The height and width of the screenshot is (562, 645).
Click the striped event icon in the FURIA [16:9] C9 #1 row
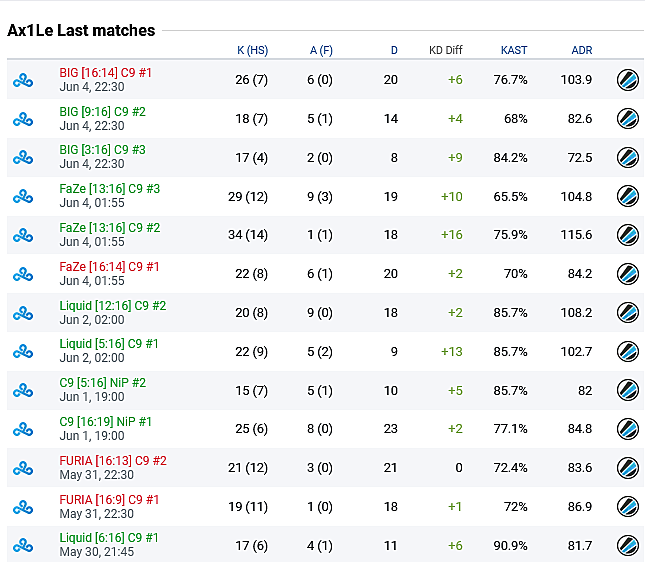[x=627, y=507]
